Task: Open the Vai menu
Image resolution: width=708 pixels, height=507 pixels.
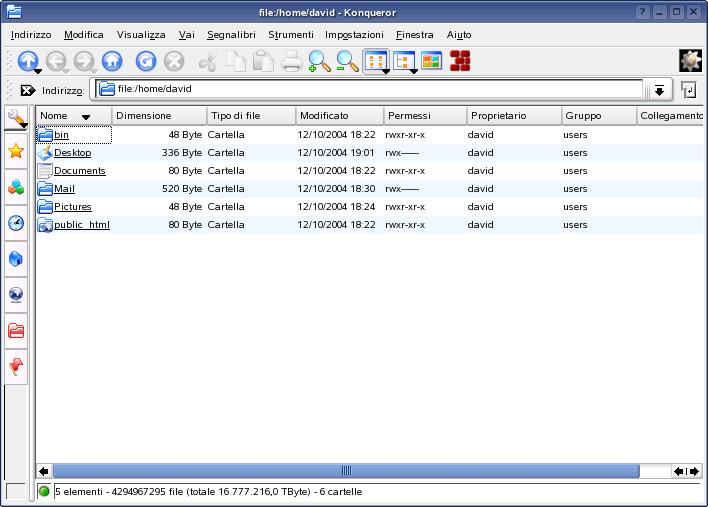Action: click(x=186, y=35)
